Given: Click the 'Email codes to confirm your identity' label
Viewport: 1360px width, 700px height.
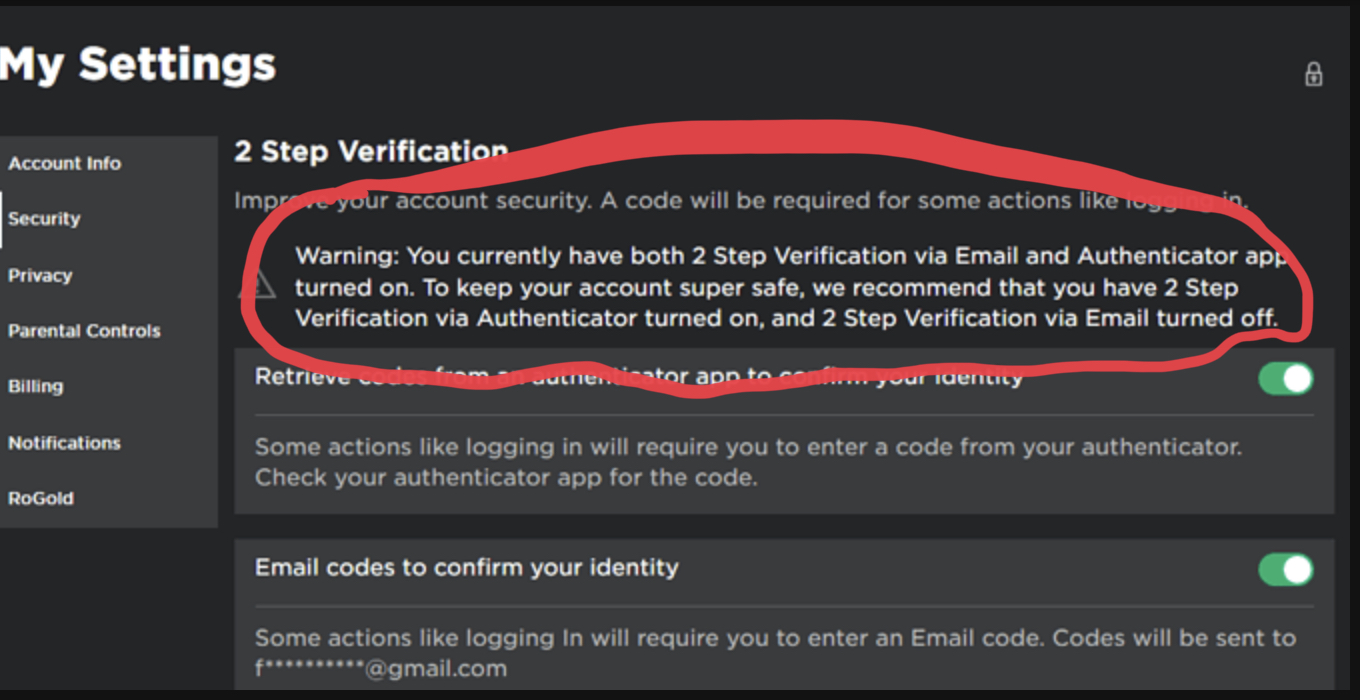Looking at the screenshot, I should 466,567.
